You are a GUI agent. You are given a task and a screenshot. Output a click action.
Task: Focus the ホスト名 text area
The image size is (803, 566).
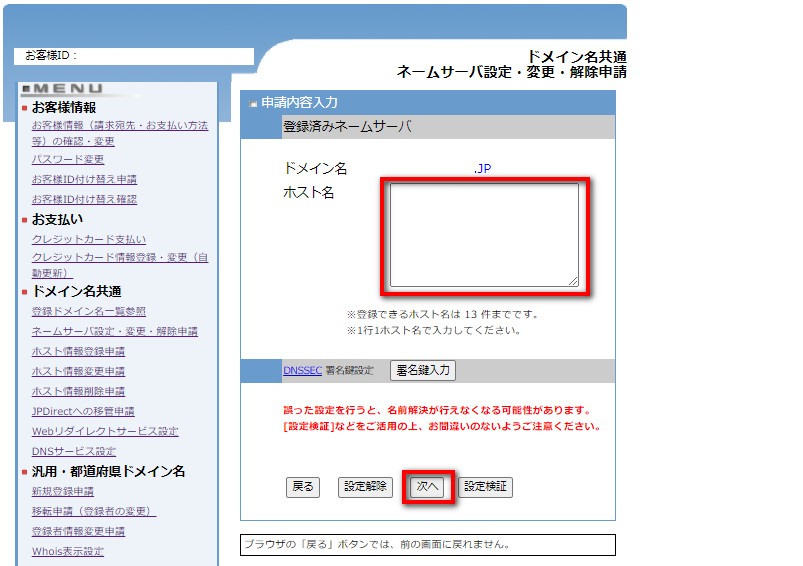[x=484, y=235]
